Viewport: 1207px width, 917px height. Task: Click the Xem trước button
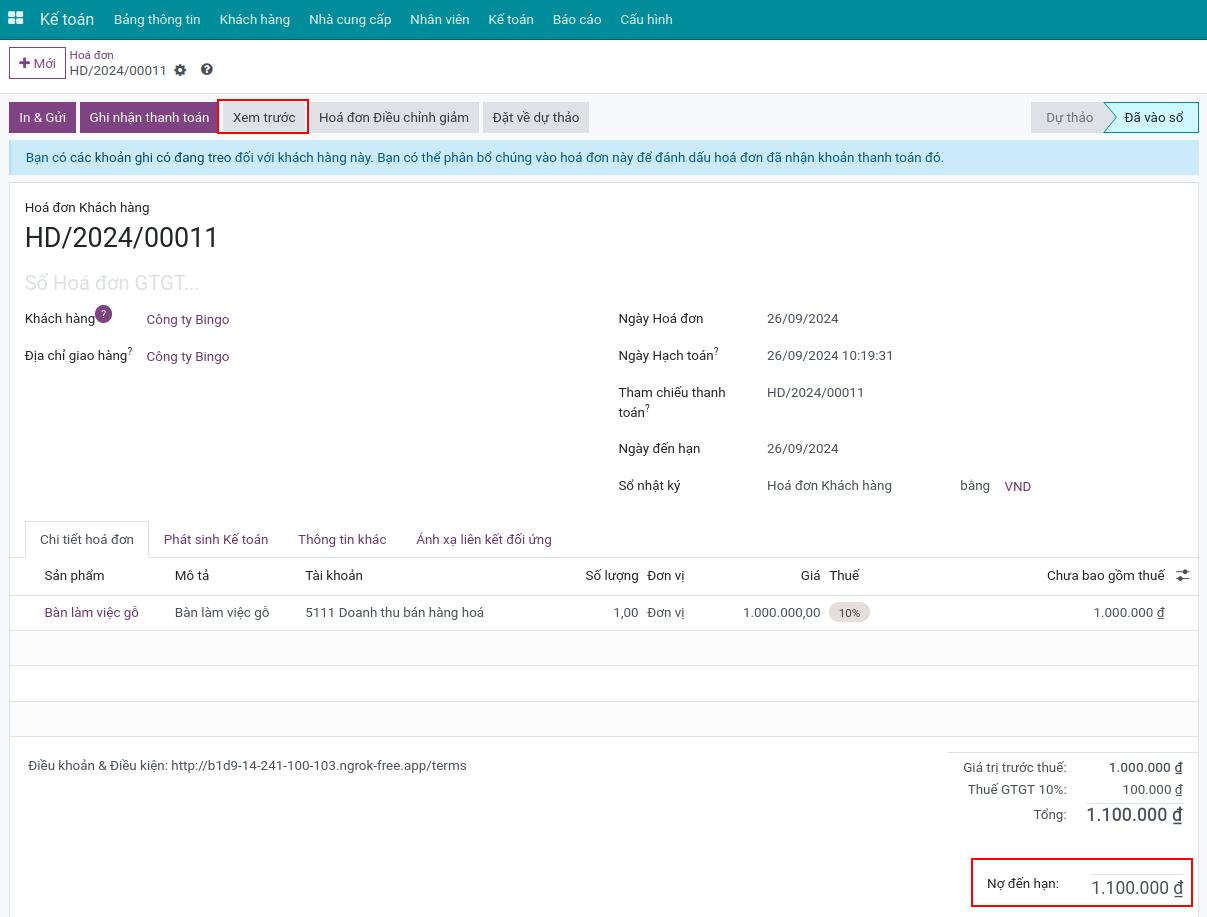[x=264, y=117]
